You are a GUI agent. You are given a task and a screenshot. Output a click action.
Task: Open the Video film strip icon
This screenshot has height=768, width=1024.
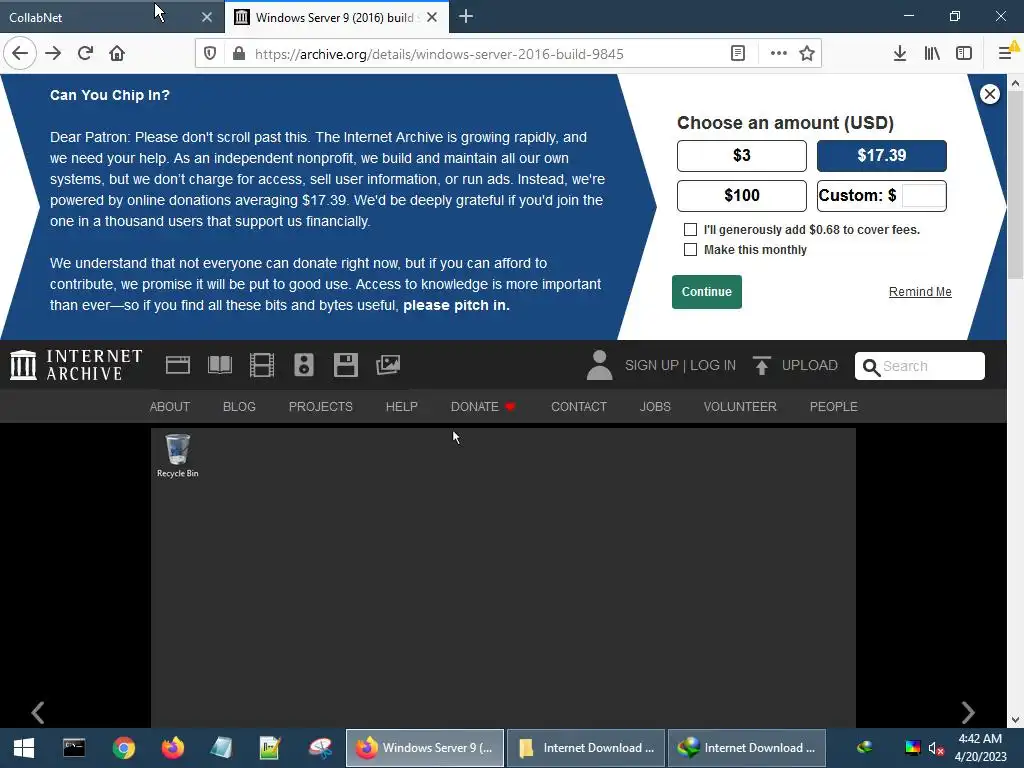262,365
